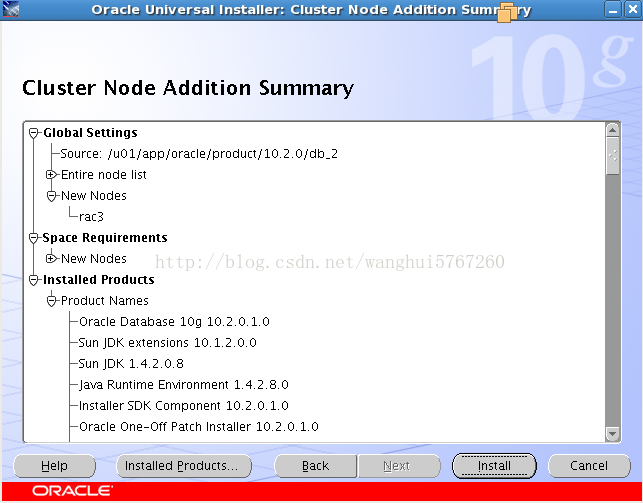Image resolution: width=643 pixels, height=503 pixels.
Task: Select Oracle Database 10g 10.2.0.1.0 row
Action: click(174, 322)
